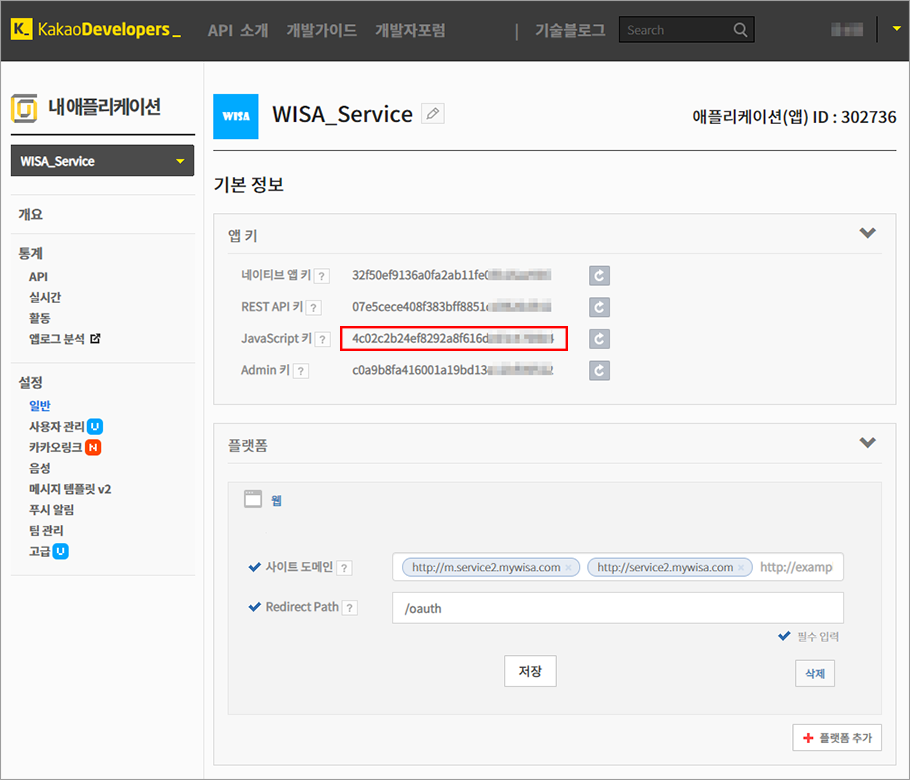
Task: Click the JavaScript key value text
Action: click(453, 339)
